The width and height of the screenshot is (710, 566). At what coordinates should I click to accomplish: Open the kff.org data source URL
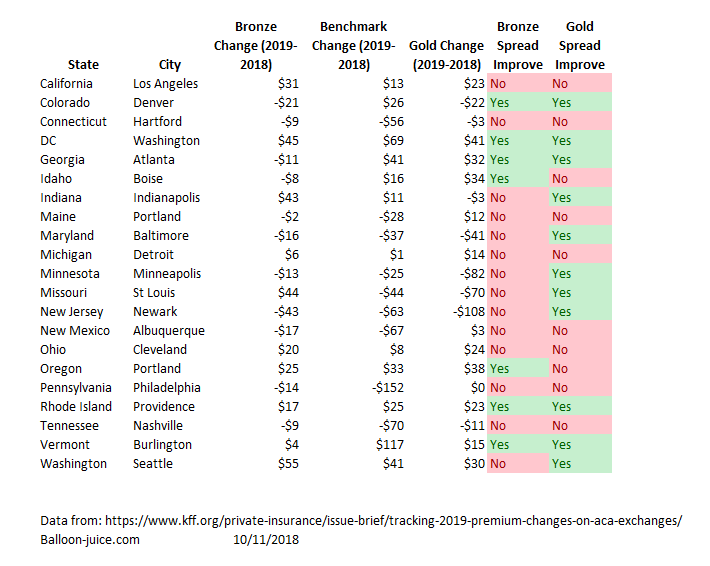click(x=393, y=521)
